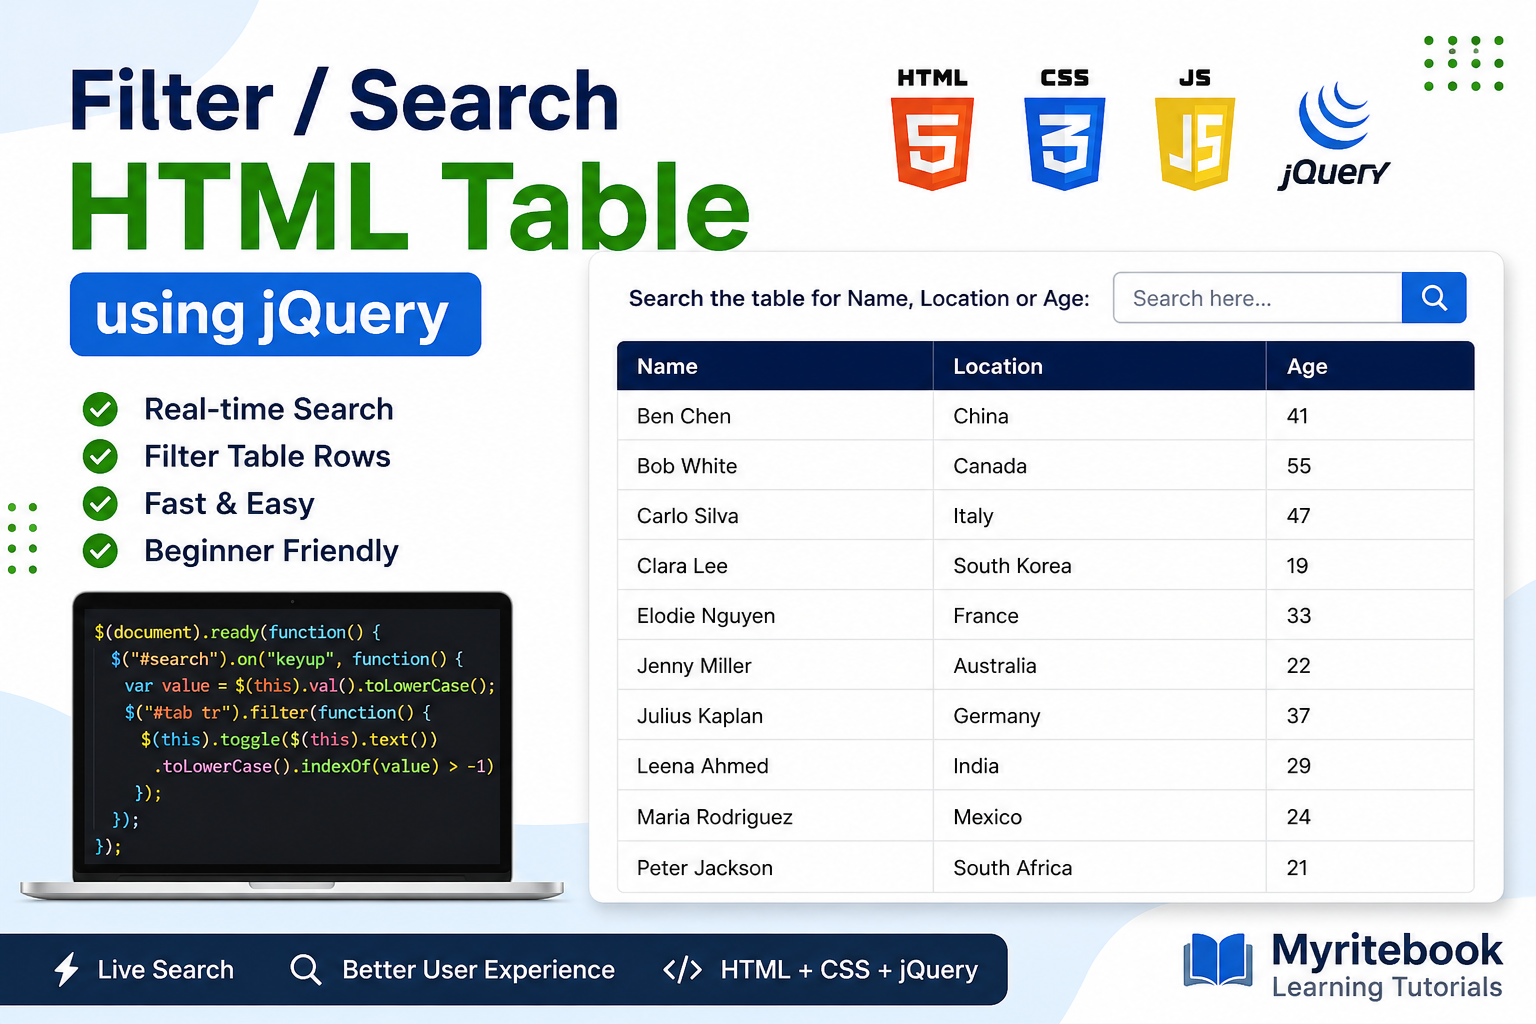Click the age value 37
The width and height of the screenshot is (1536, 1024).
[x=1298, y=716]
